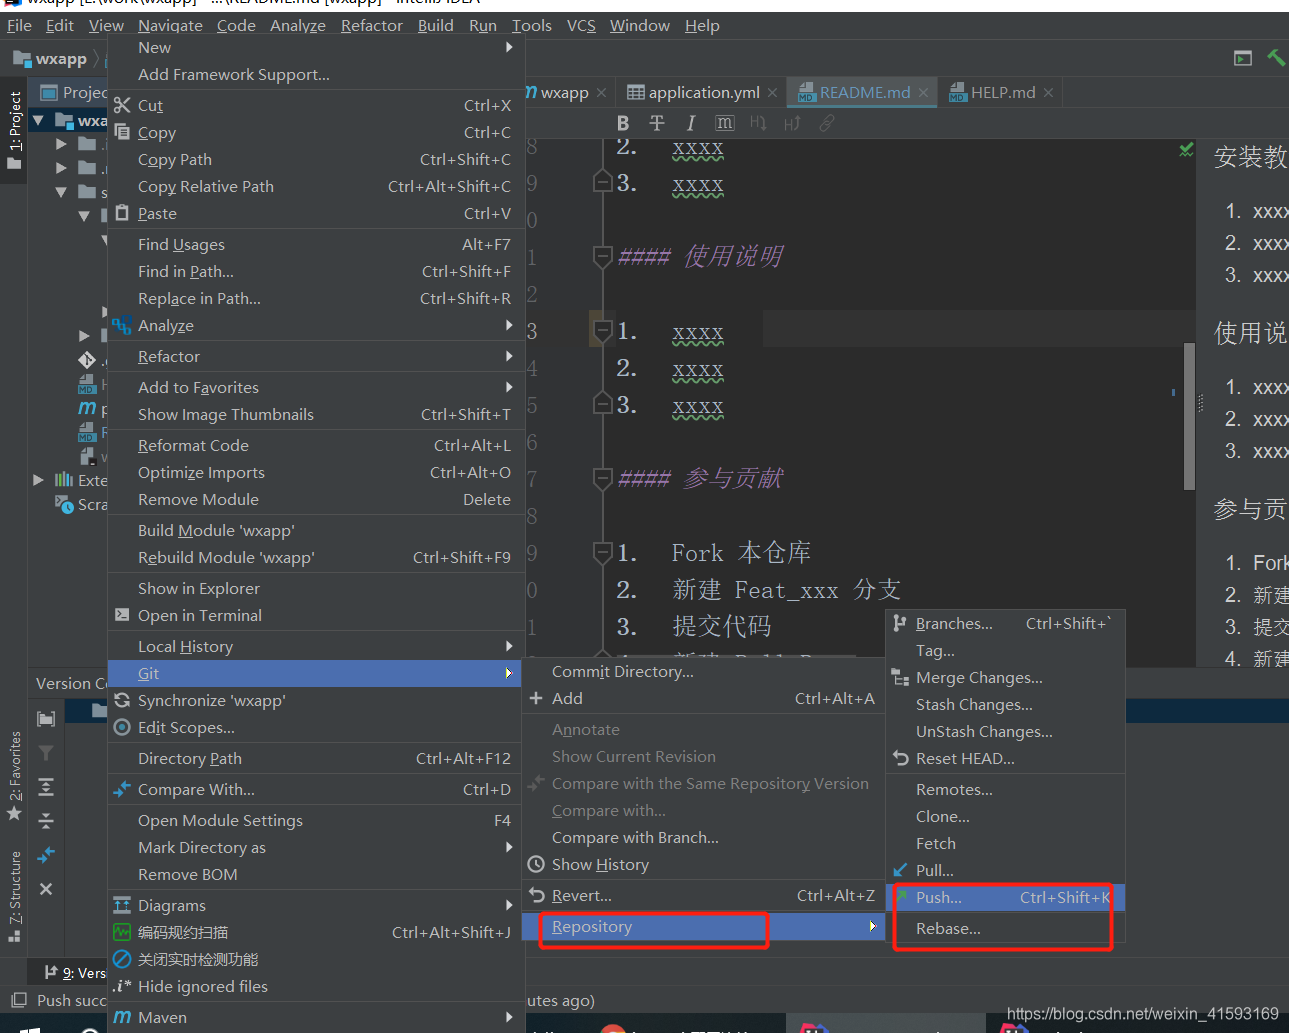Close the HELP.md tab
Image resolution: width=1289 pixels, height=1033 pixels.
coord(1048,93)
